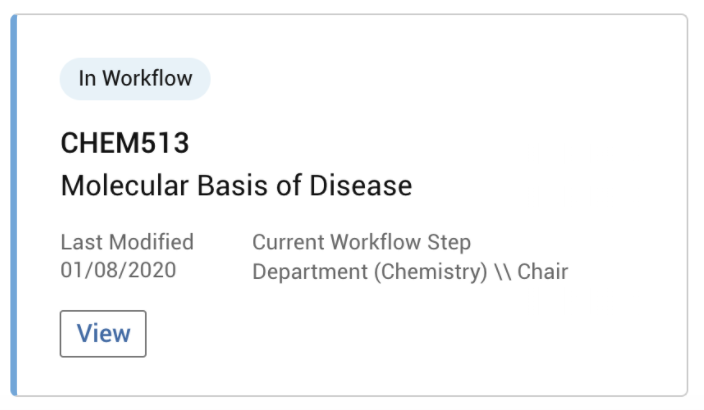
Task: Click the Current Workflow Step label
Action: 361,242
